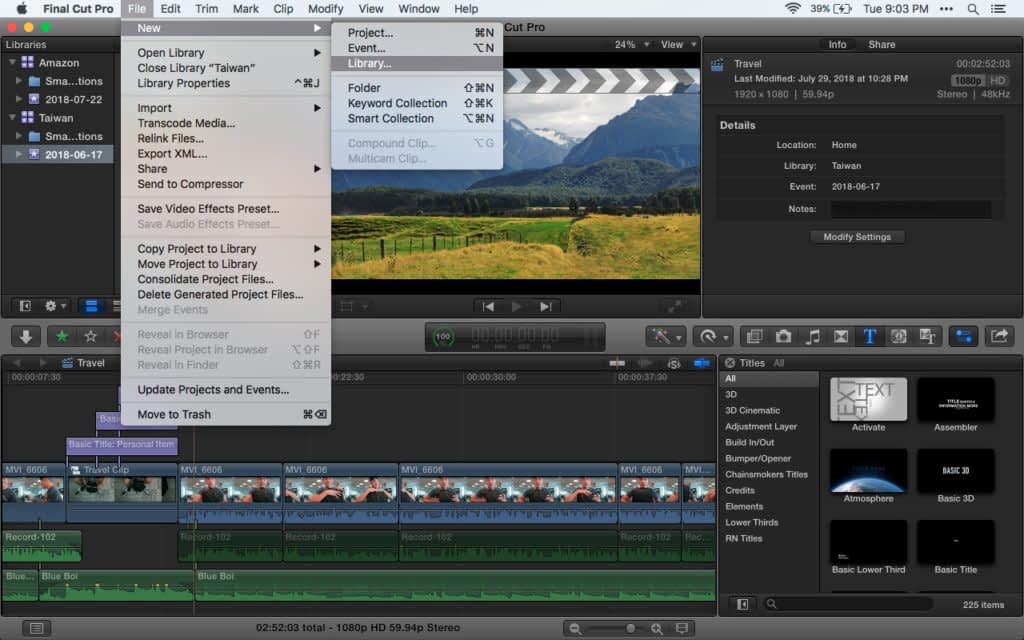The image size is (1024, 640).
Task: Open the Apple menu
Action: click(22, 8)
